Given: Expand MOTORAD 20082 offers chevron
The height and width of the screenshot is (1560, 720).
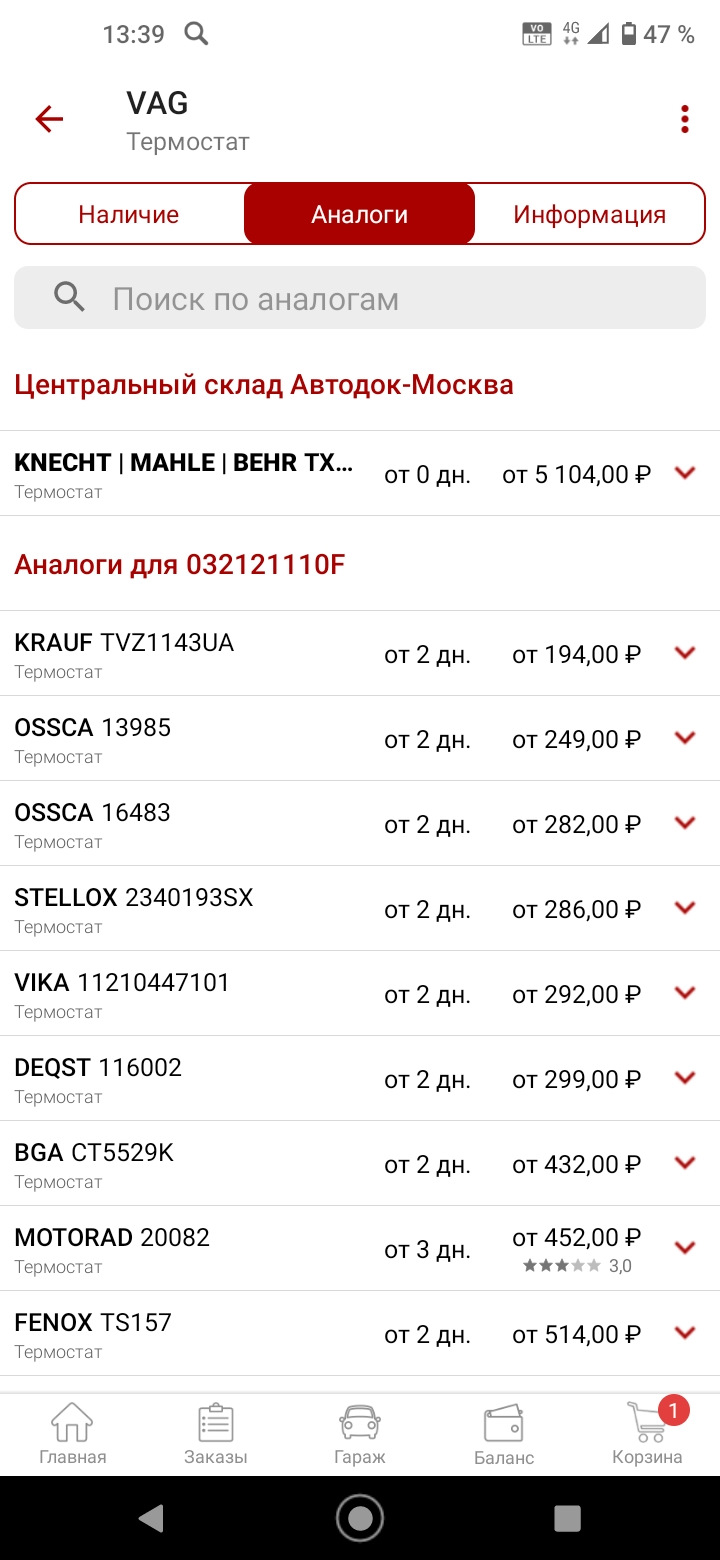Looking at the screenshot, I should click(x=685, y=1248).
